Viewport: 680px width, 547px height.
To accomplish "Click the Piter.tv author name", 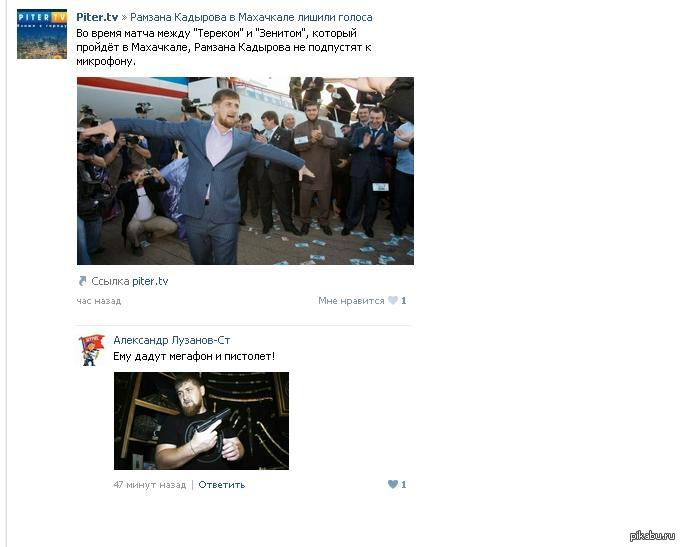I will (97, 17).
